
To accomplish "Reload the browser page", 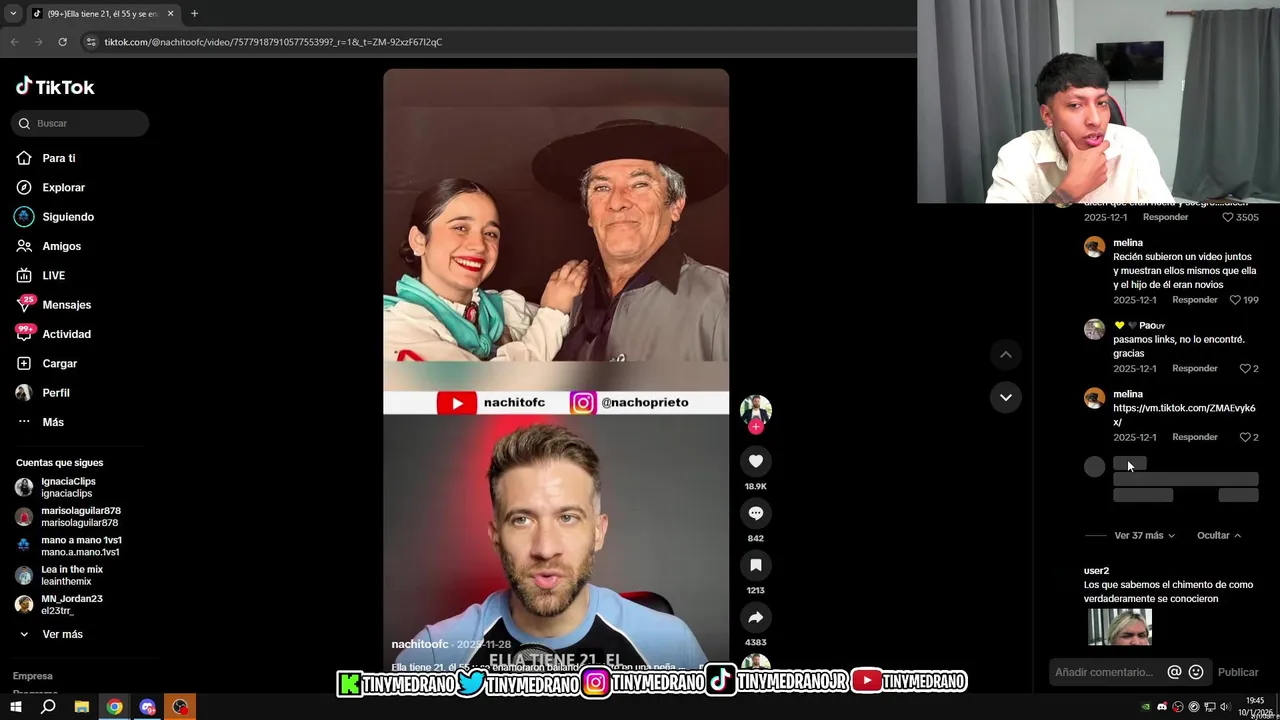I will (x=62, y=42).
